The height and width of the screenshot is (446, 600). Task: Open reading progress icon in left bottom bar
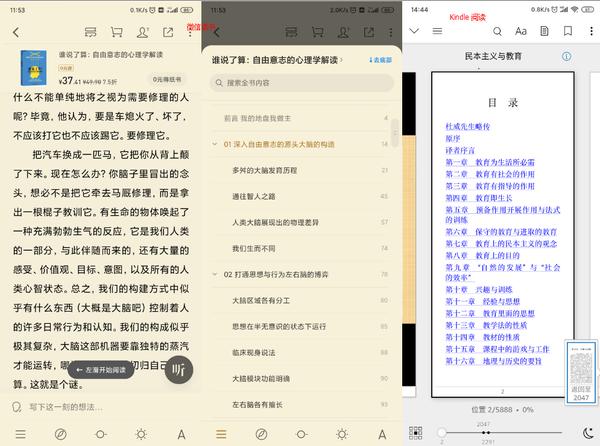(x=101, y=434)
